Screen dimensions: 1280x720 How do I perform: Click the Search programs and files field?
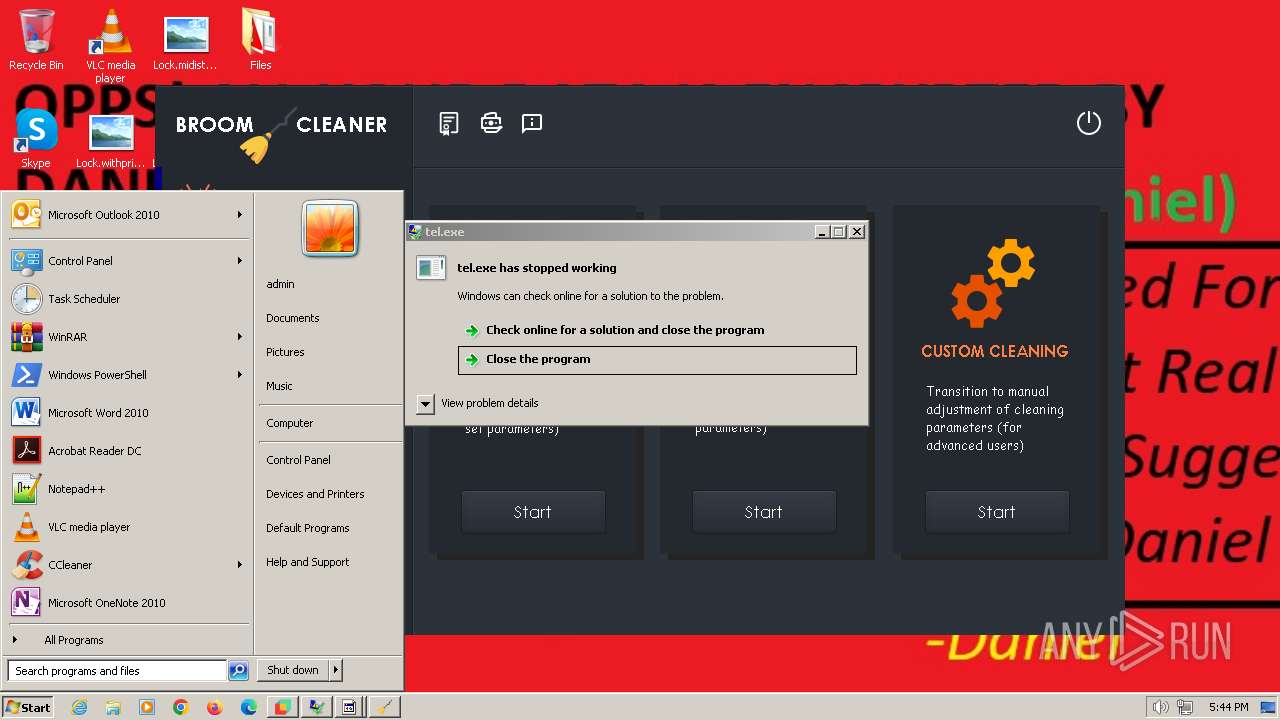point(117,671)
